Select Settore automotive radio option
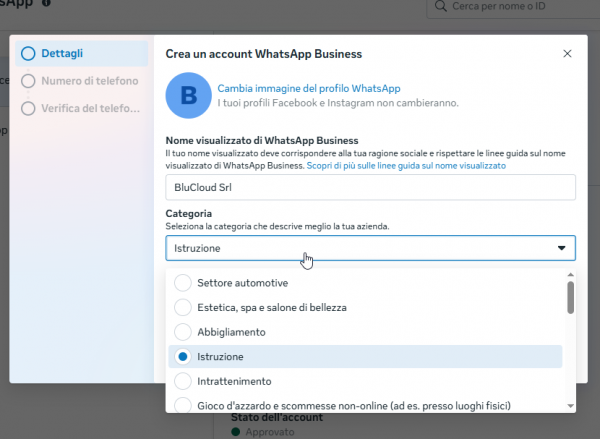 (183, 283)
